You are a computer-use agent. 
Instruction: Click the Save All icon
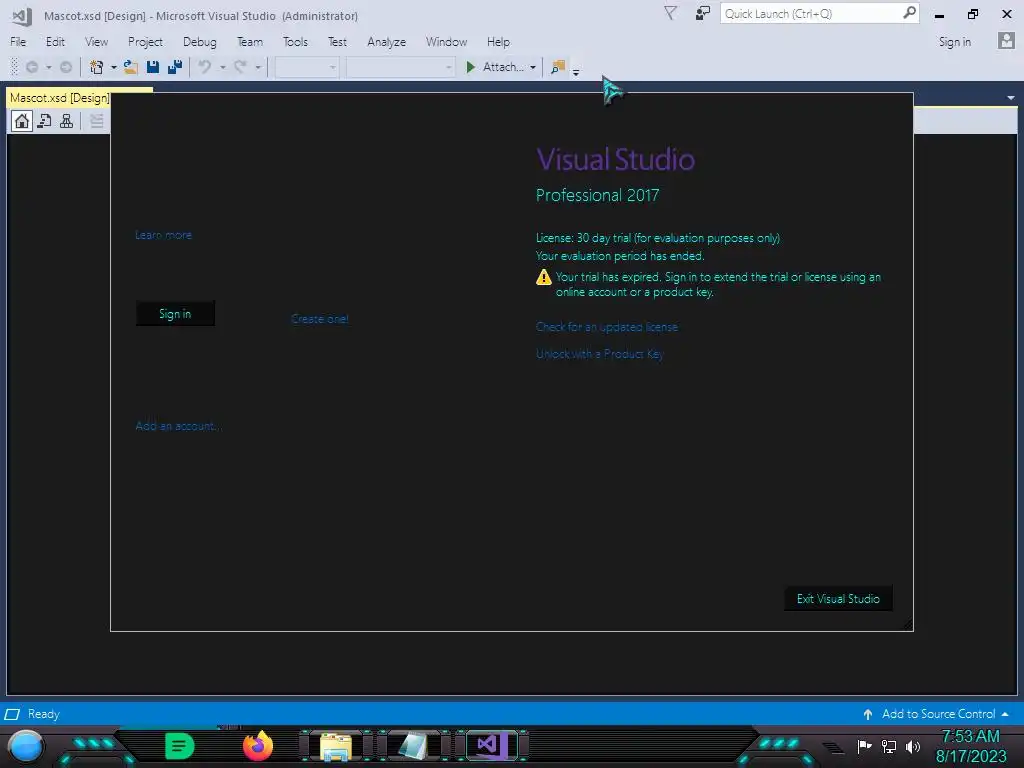174,67
